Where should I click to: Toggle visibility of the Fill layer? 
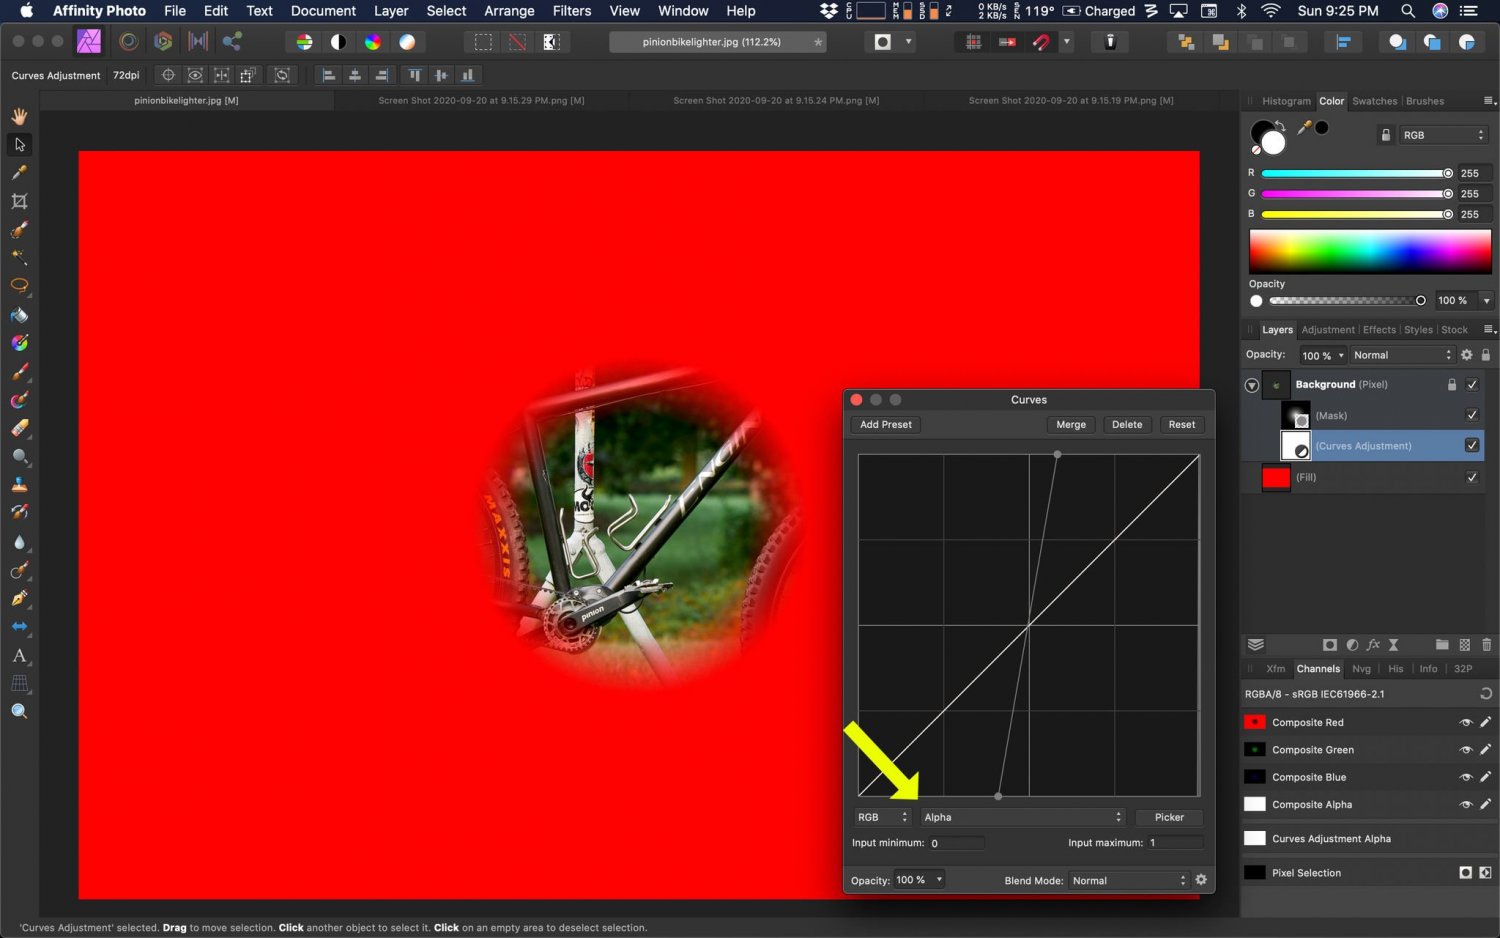[x=1472, y=477]
